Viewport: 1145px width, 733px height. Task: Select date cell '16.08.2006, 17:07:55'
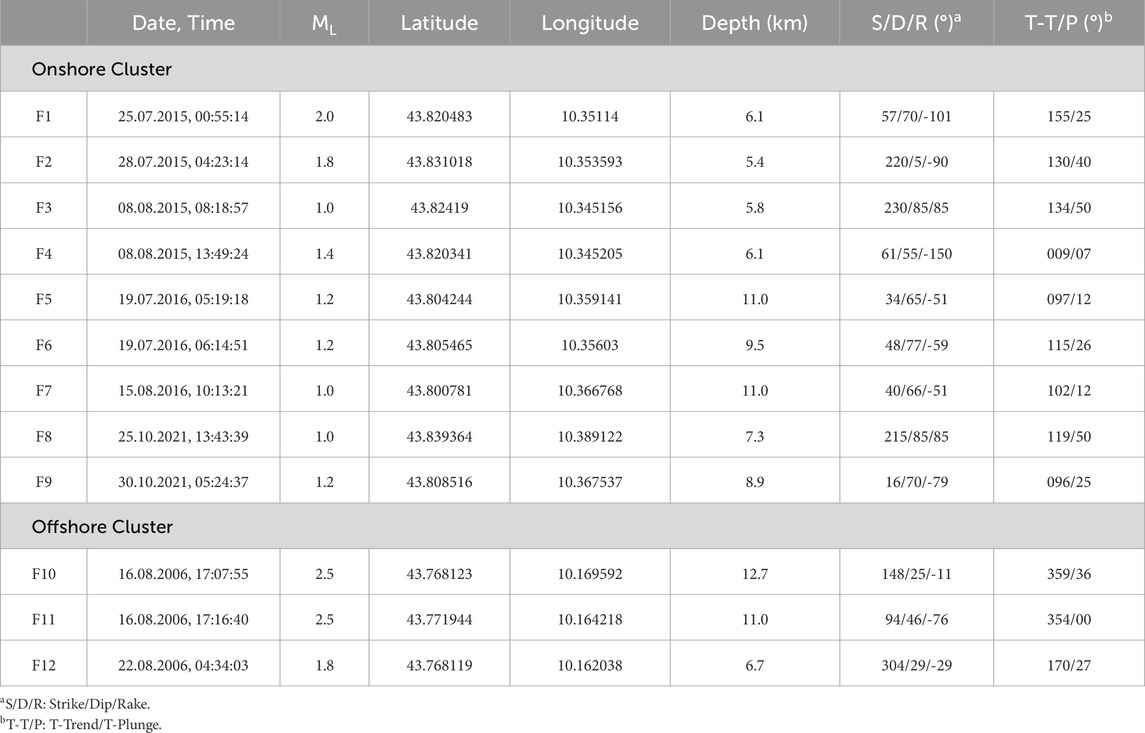[x=183, y=575]
